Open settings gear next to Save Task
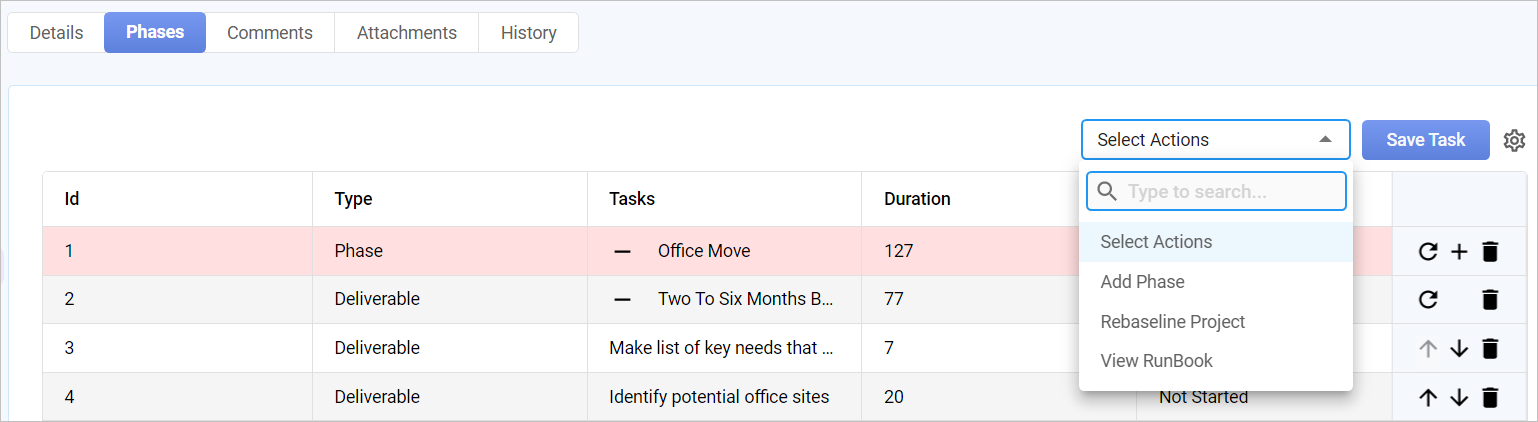 tap(1514, 141)
